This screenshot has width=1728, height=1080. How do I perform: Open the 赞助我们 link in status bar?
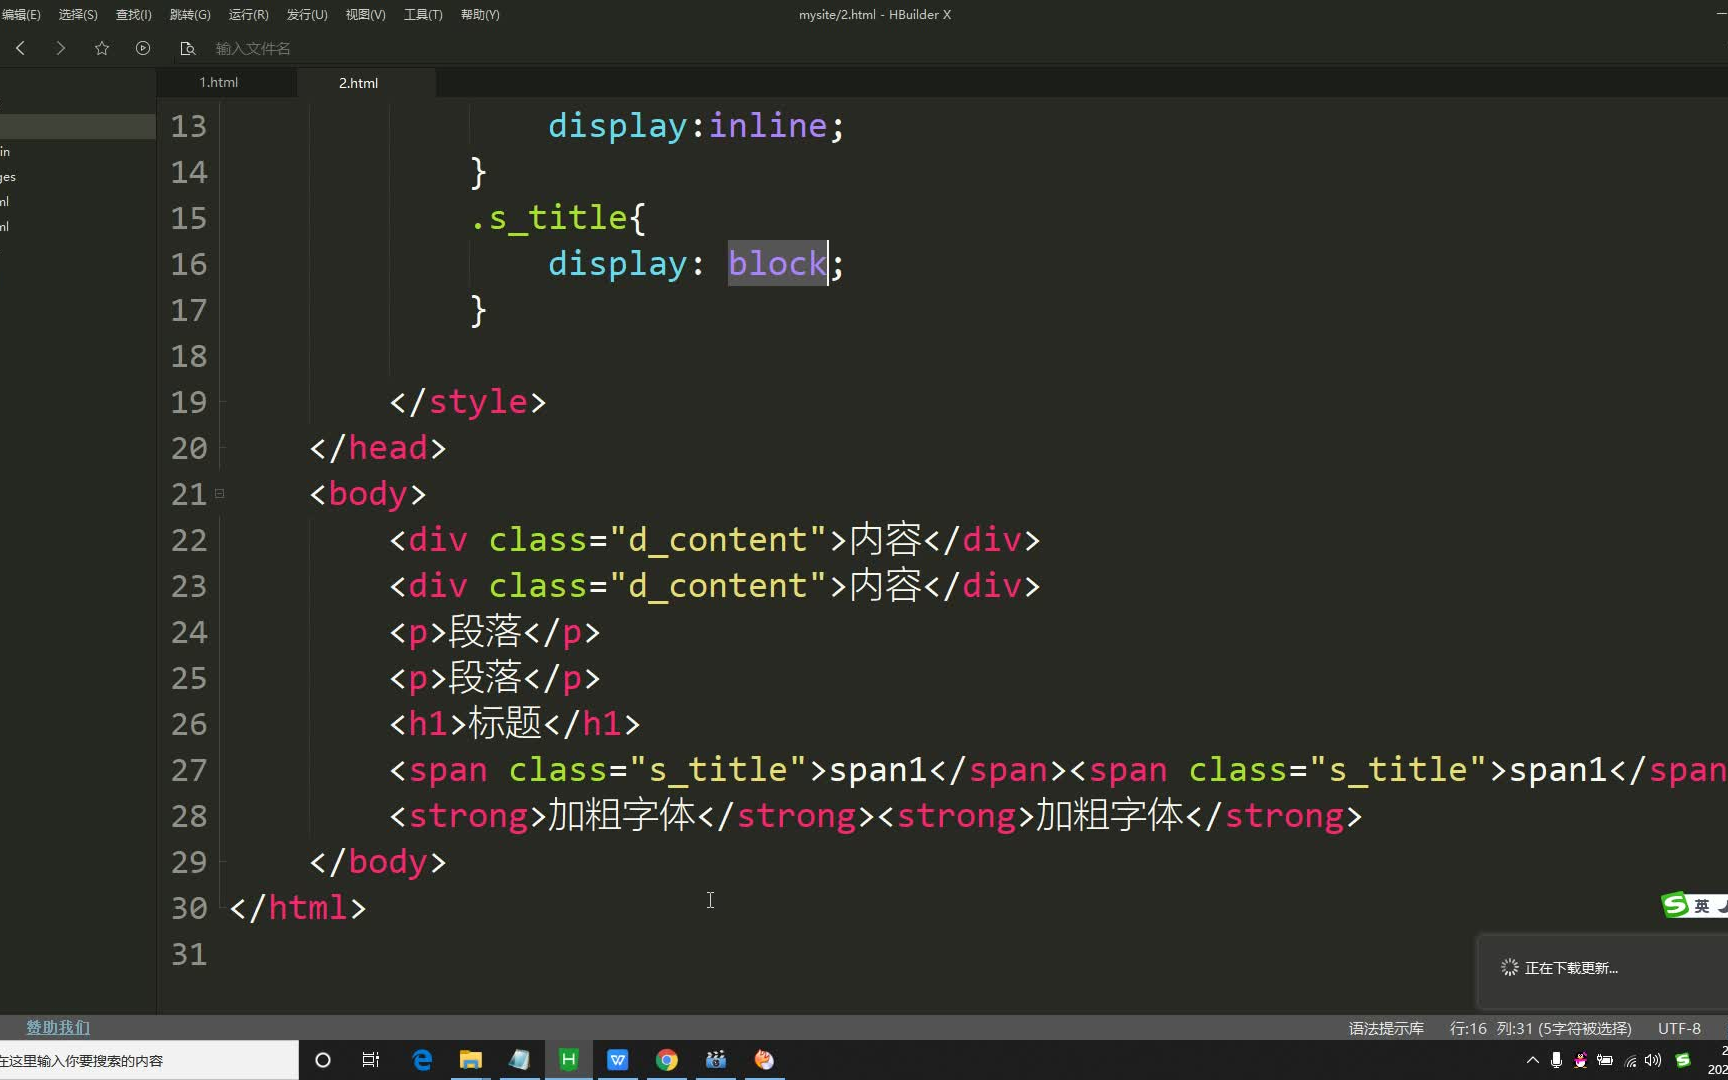click(58, 1028)
